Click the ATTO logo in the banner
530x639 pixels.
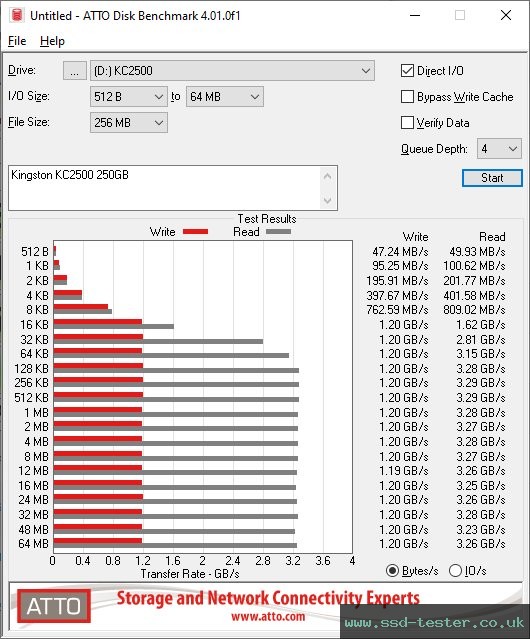click(54, 606)
